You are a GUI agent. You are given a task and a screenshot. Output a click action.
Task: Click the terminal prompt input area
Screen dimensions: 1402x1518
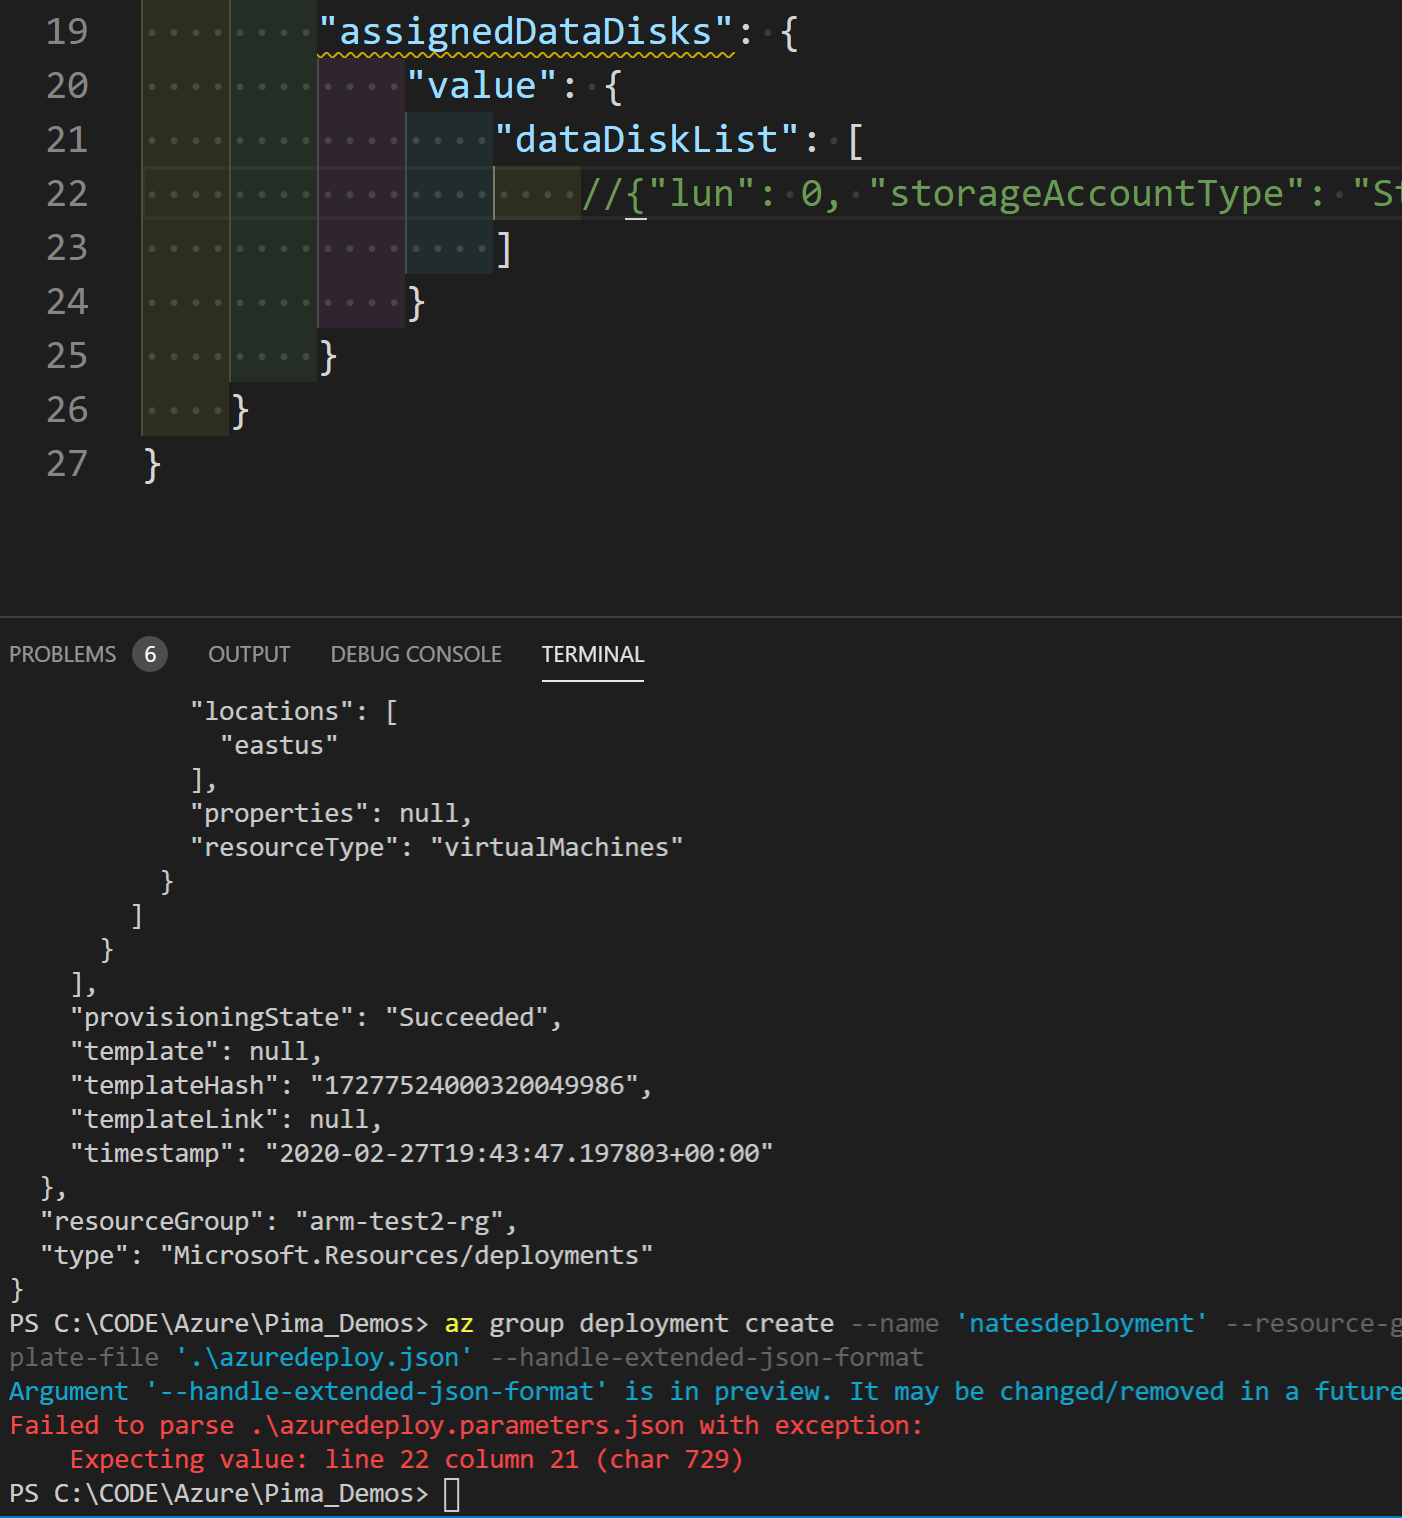coord(450,1493)
